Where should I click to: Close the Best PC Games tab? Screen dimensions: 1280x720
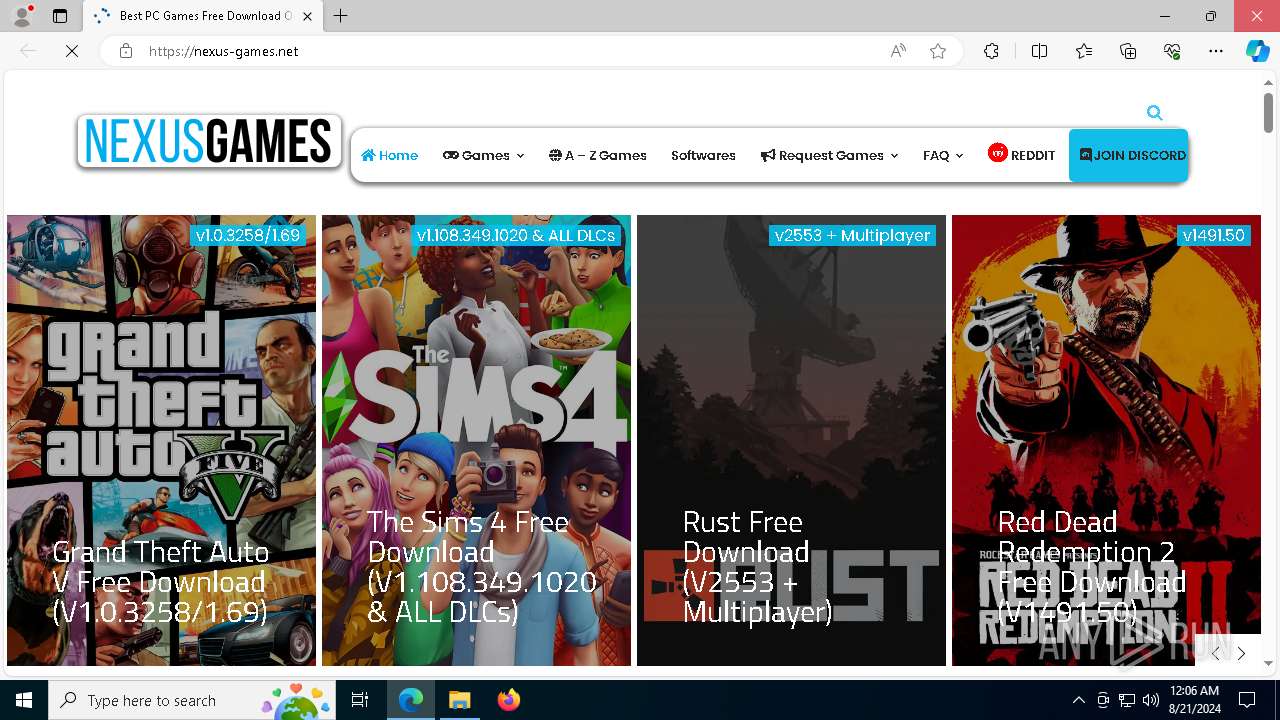[308, 16]
